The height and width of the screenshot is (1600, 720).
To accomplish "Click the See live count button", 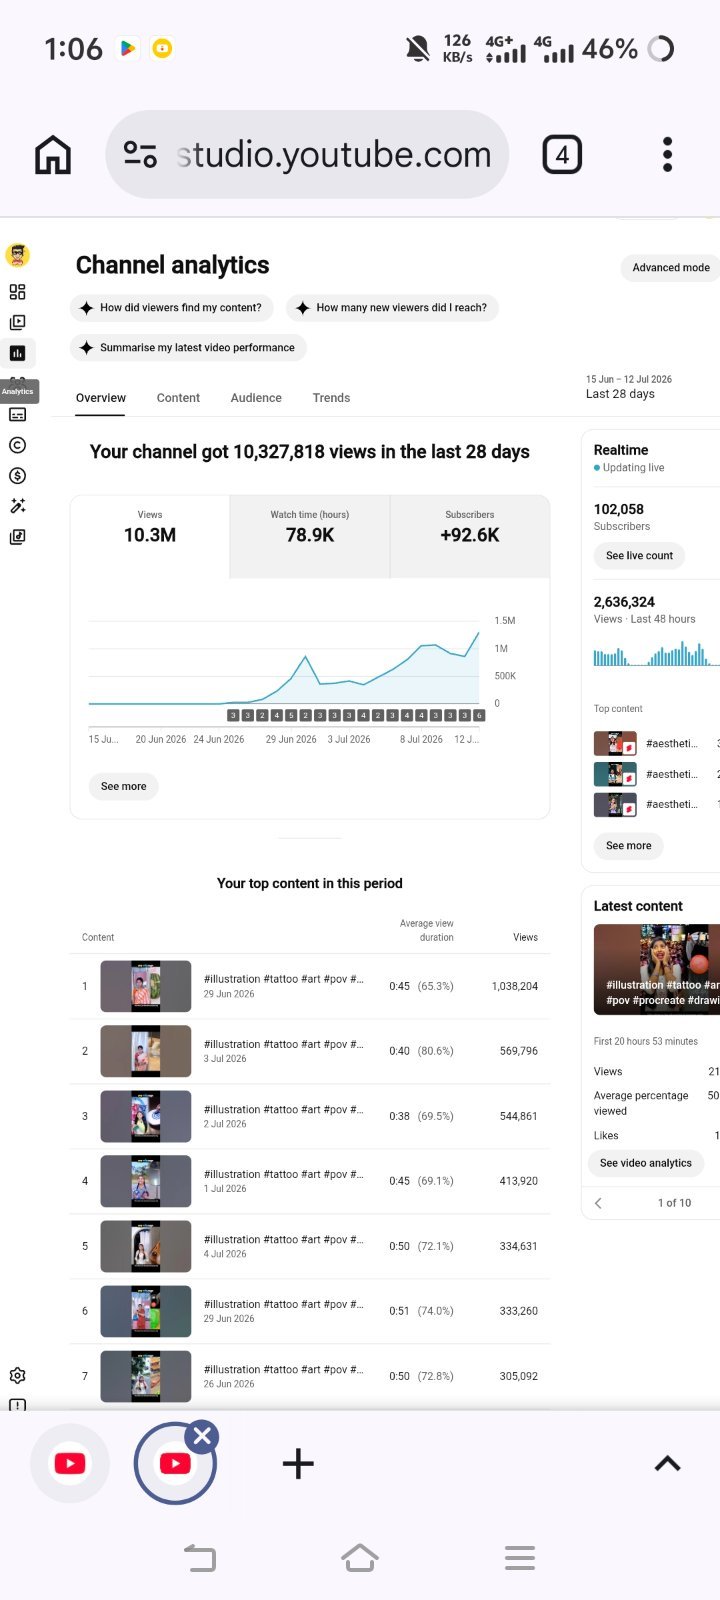I will pos(639,555).
